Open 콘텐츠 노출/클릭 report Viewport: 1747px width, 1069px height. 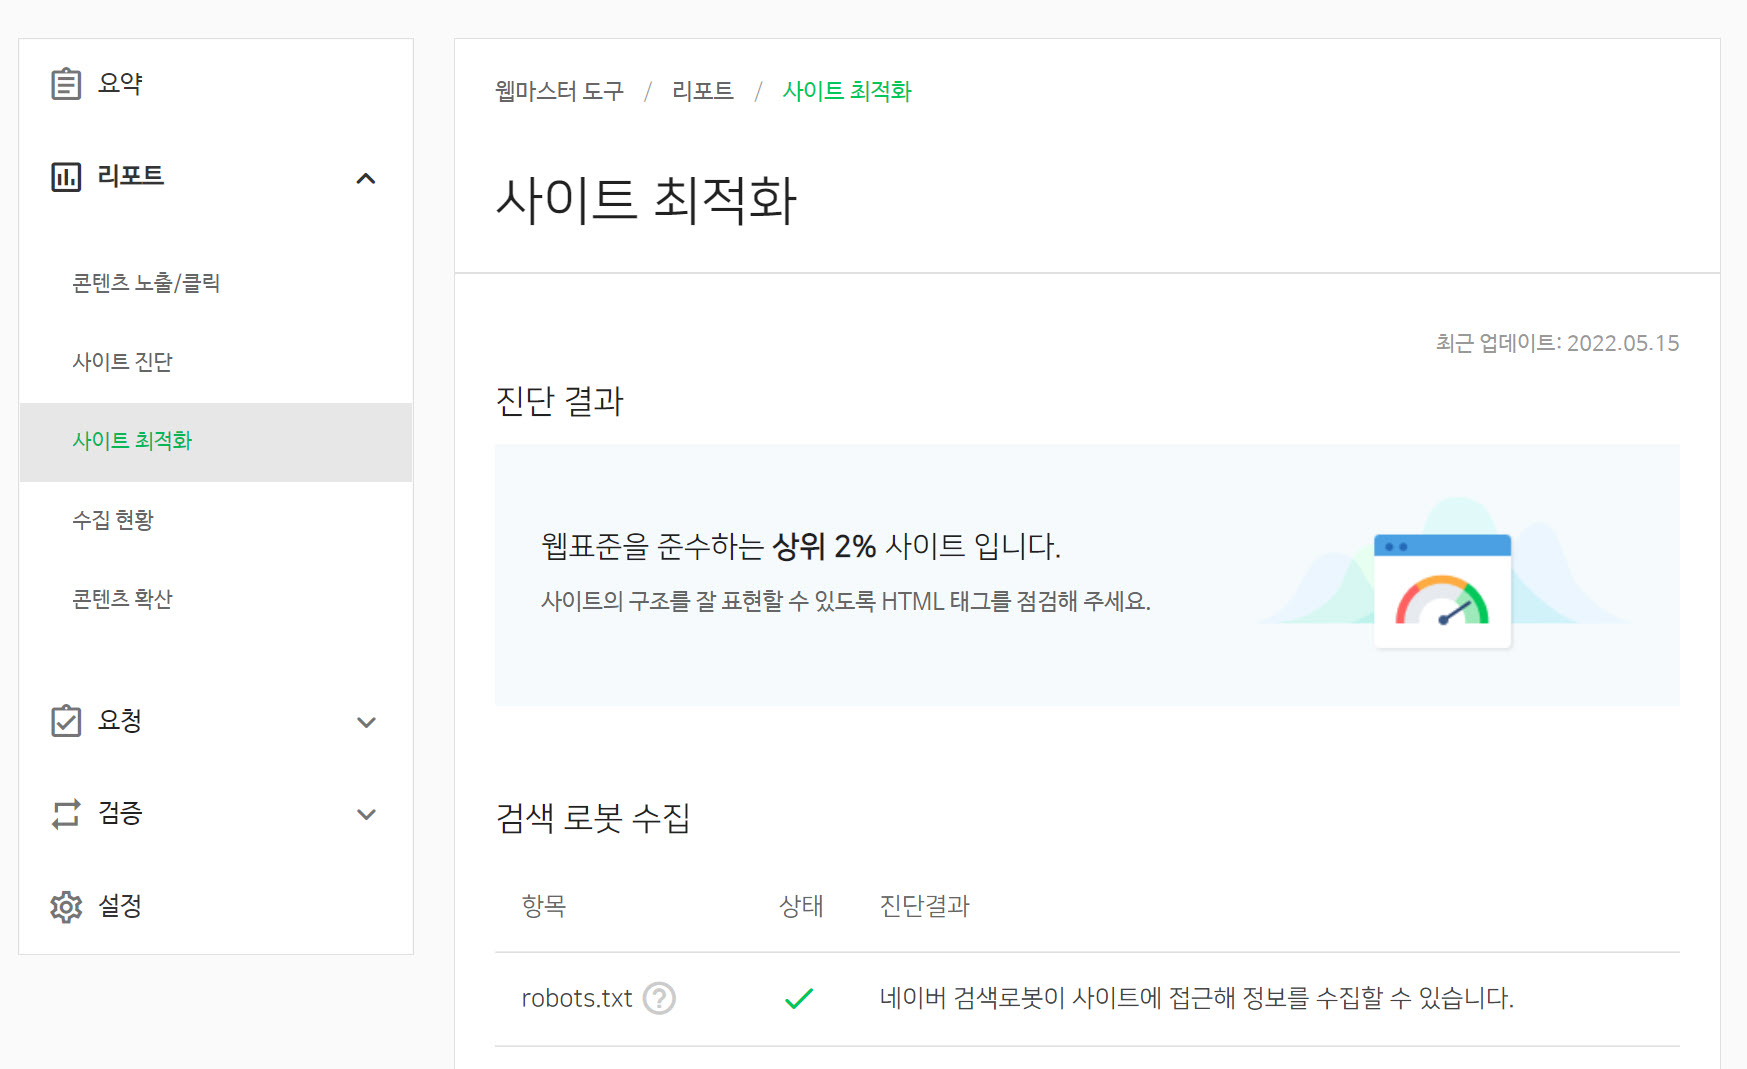click(148, 282)
